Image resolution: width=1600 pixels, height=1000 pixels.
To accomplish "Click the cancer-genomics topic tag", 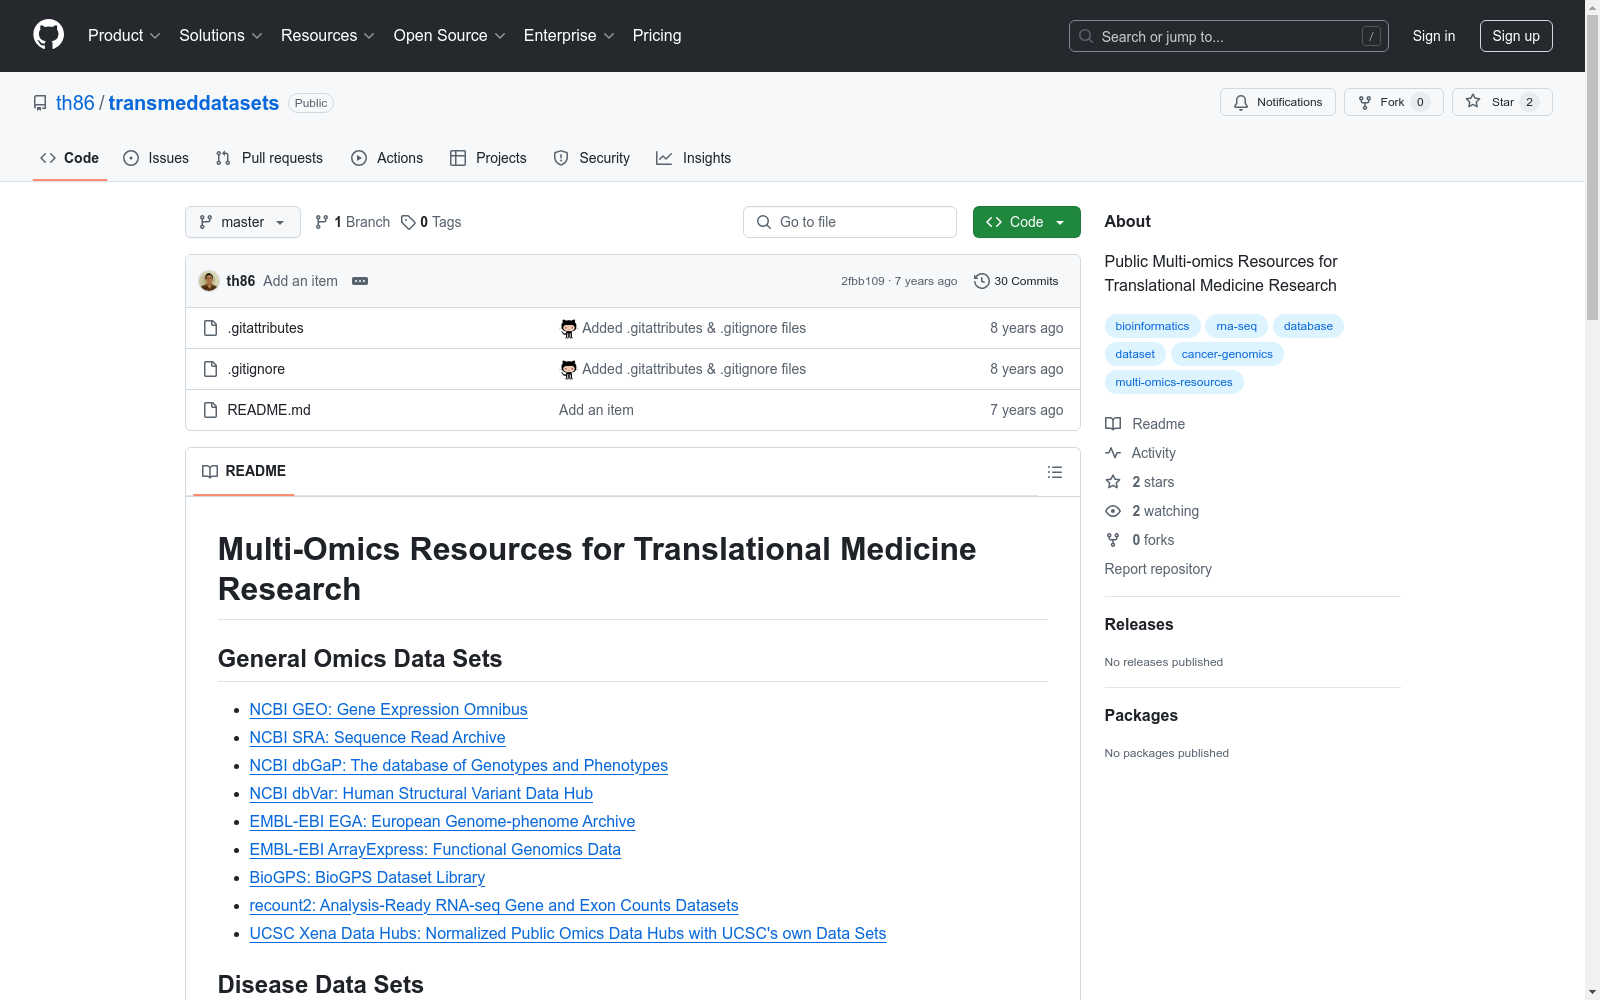I will click(x=1227, y=354).
